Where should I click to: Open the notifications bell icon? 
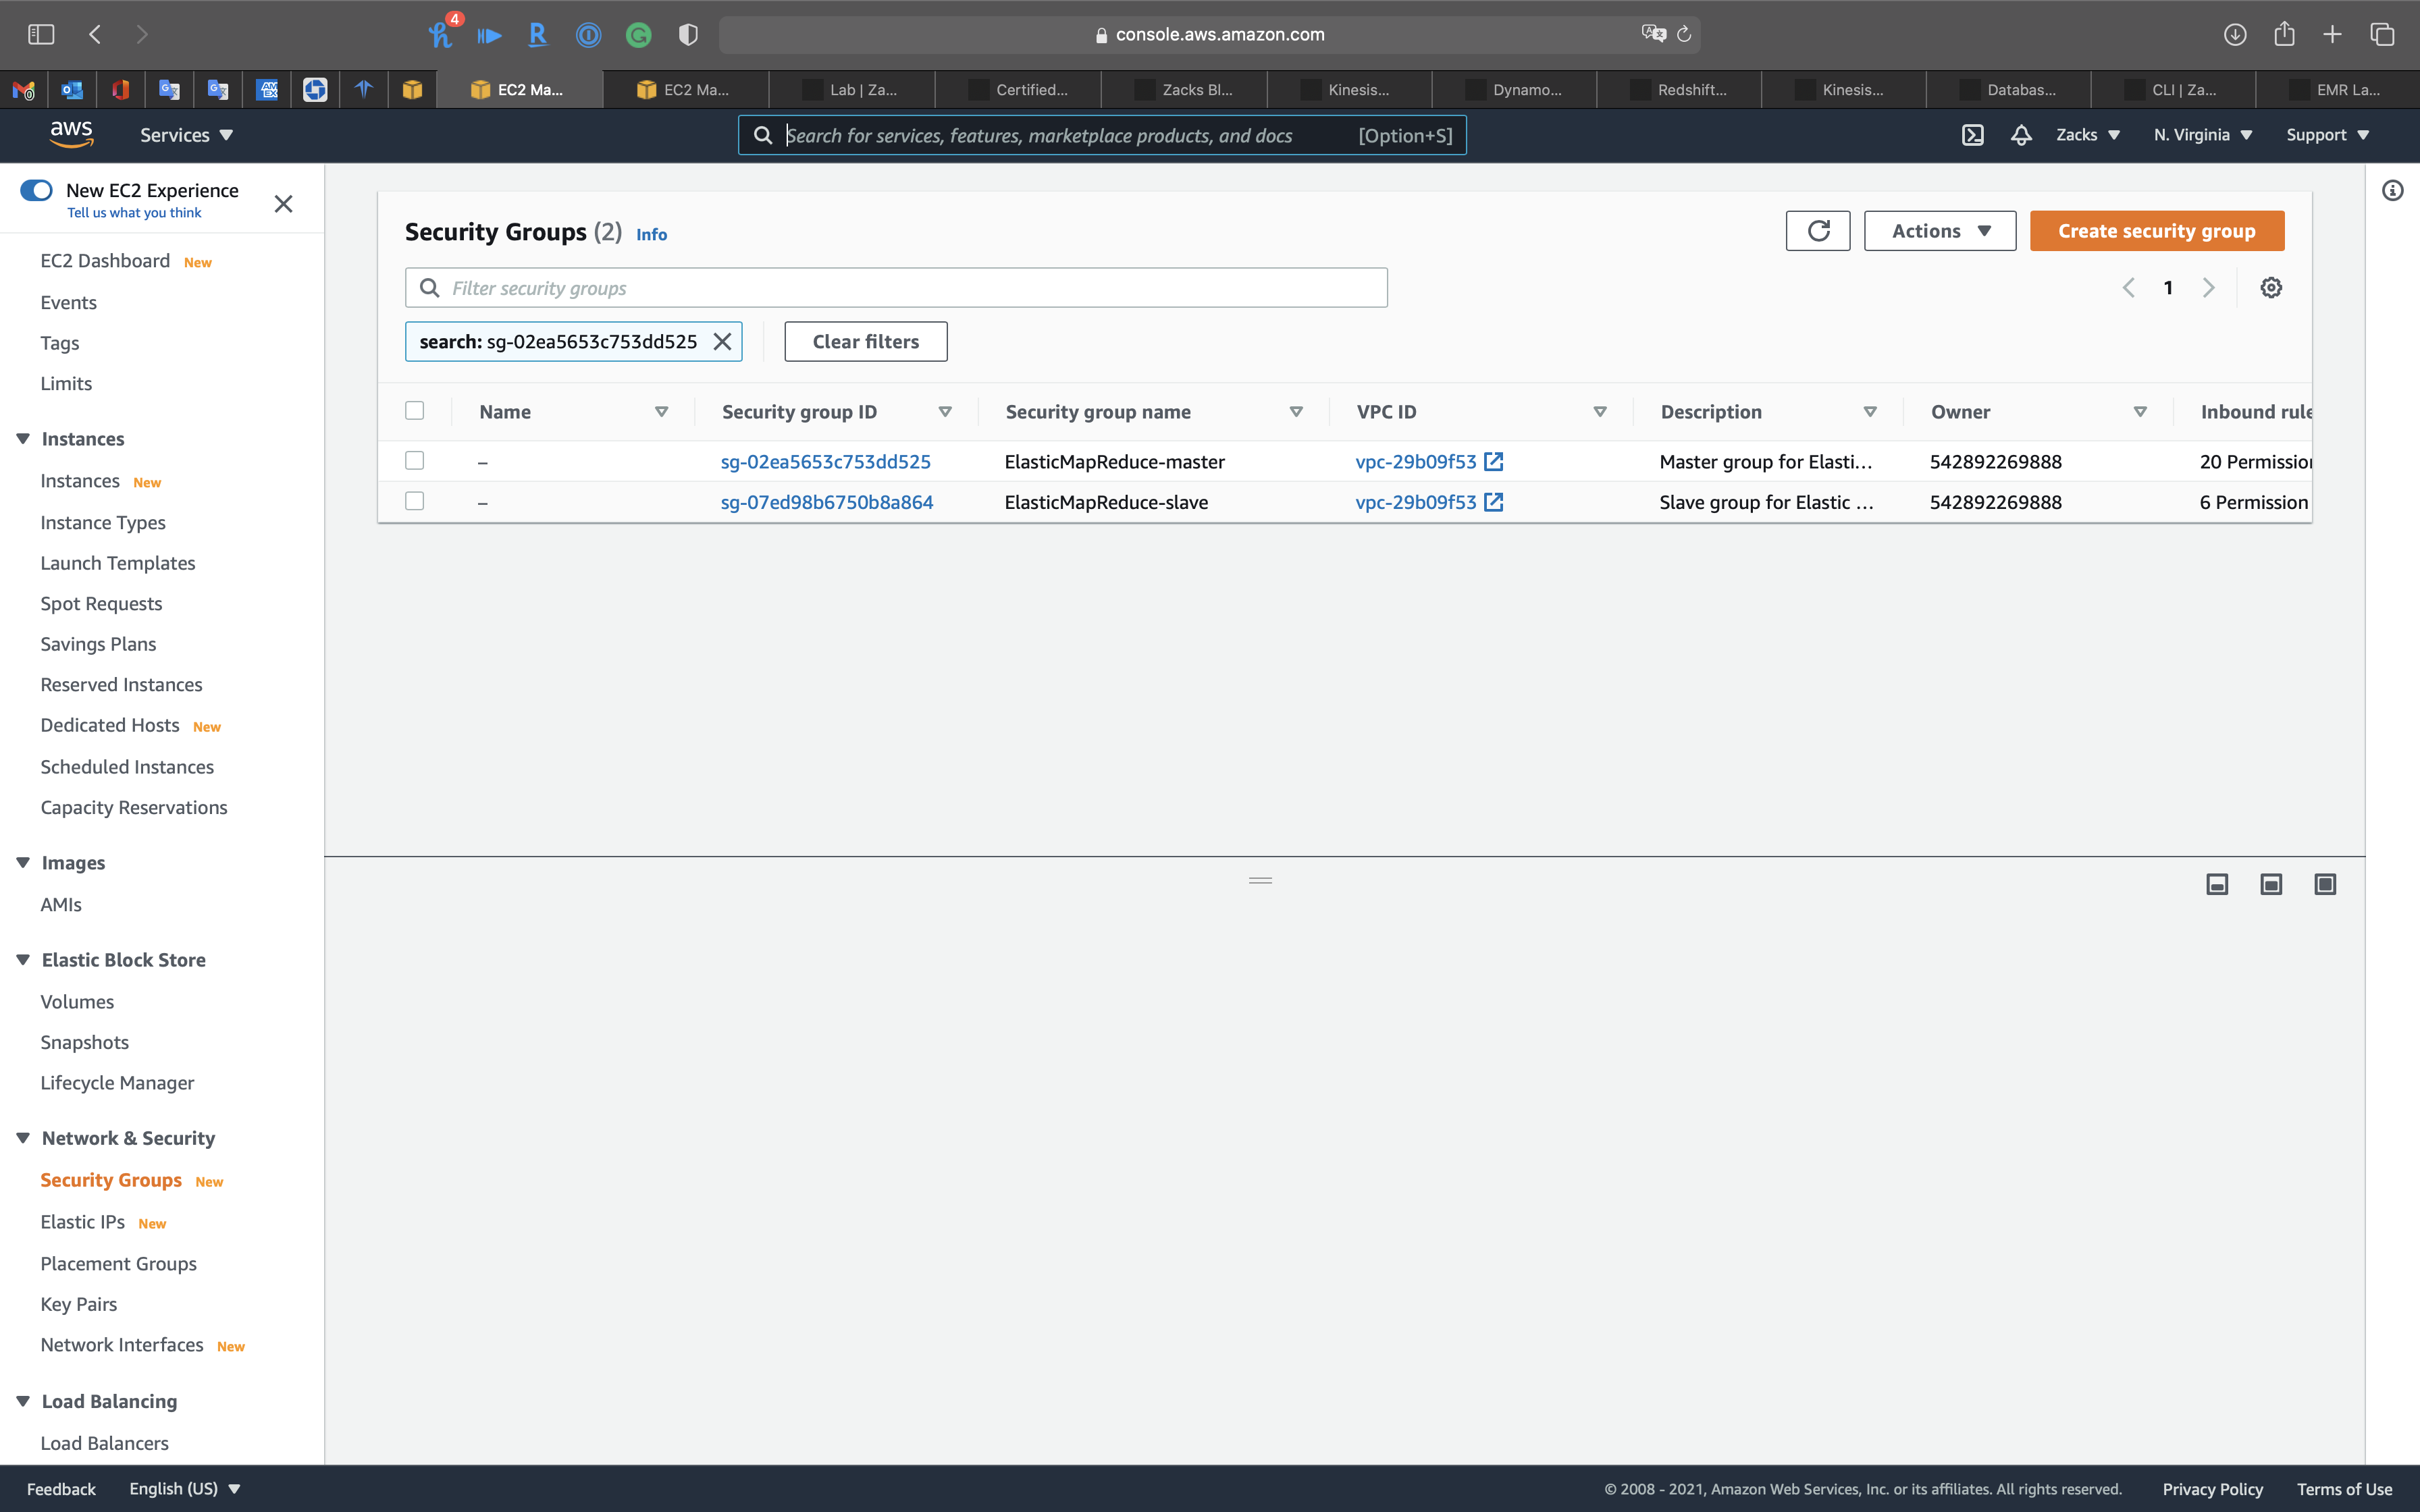[2021, 135]
